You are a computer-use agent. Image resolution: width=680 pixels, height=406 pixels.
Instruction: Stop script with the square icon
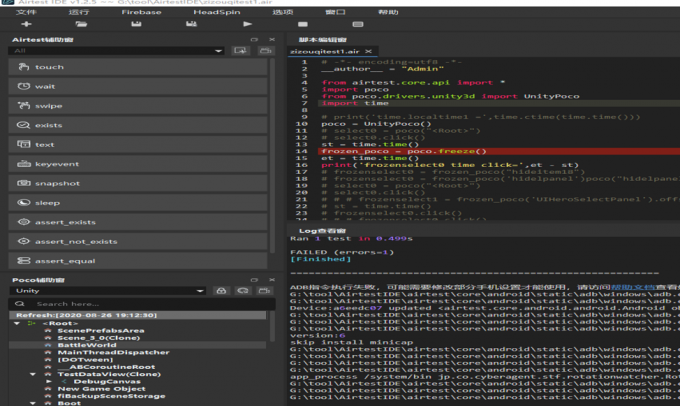[303, 24]
